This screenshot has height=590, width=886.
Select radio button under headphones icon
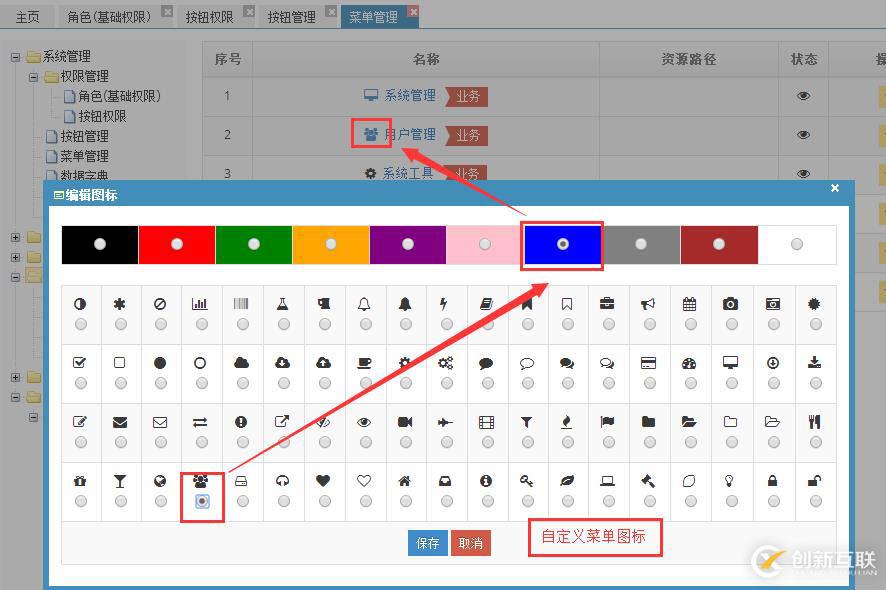pos(284,501)
